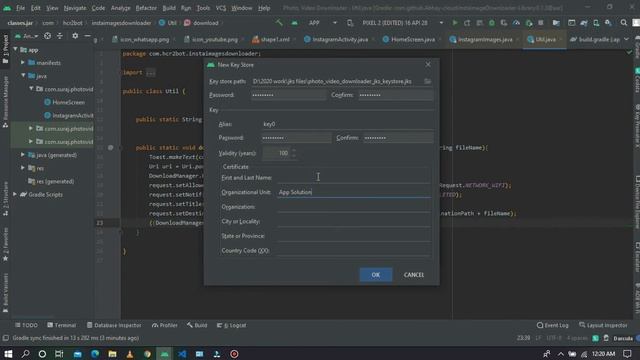This screenshot has width=640, height=360.
Task: Open Edit menu
Action: pos(36,8)
